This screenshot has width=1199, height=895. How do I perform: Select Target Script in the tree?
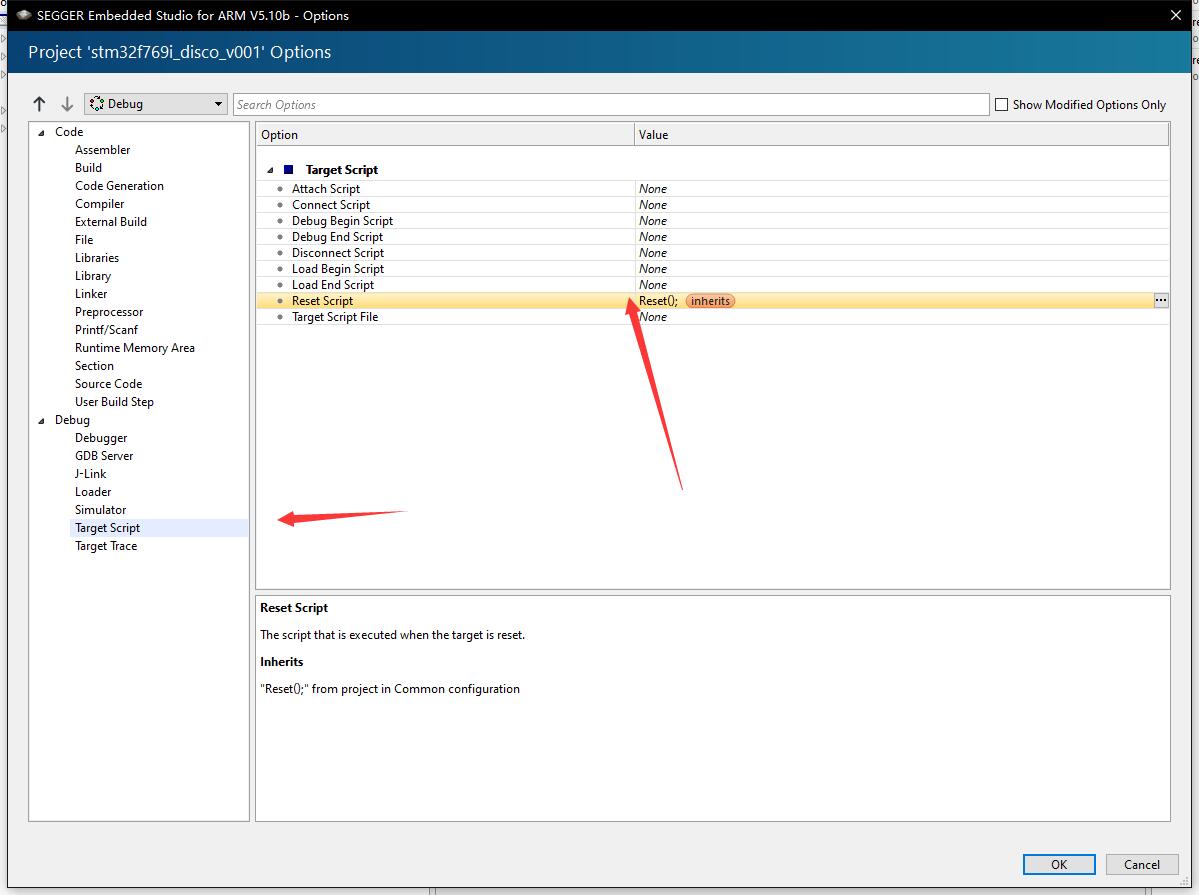[x=107, y=528]
